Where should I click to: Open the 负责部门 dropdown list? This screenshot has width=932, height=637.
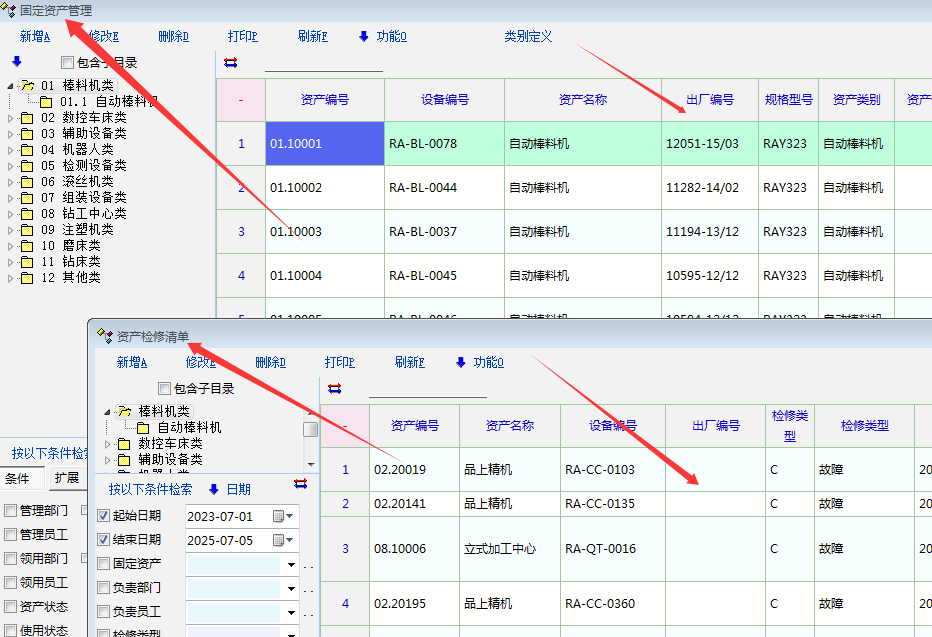pyautogui.click(x=292, y=588)
